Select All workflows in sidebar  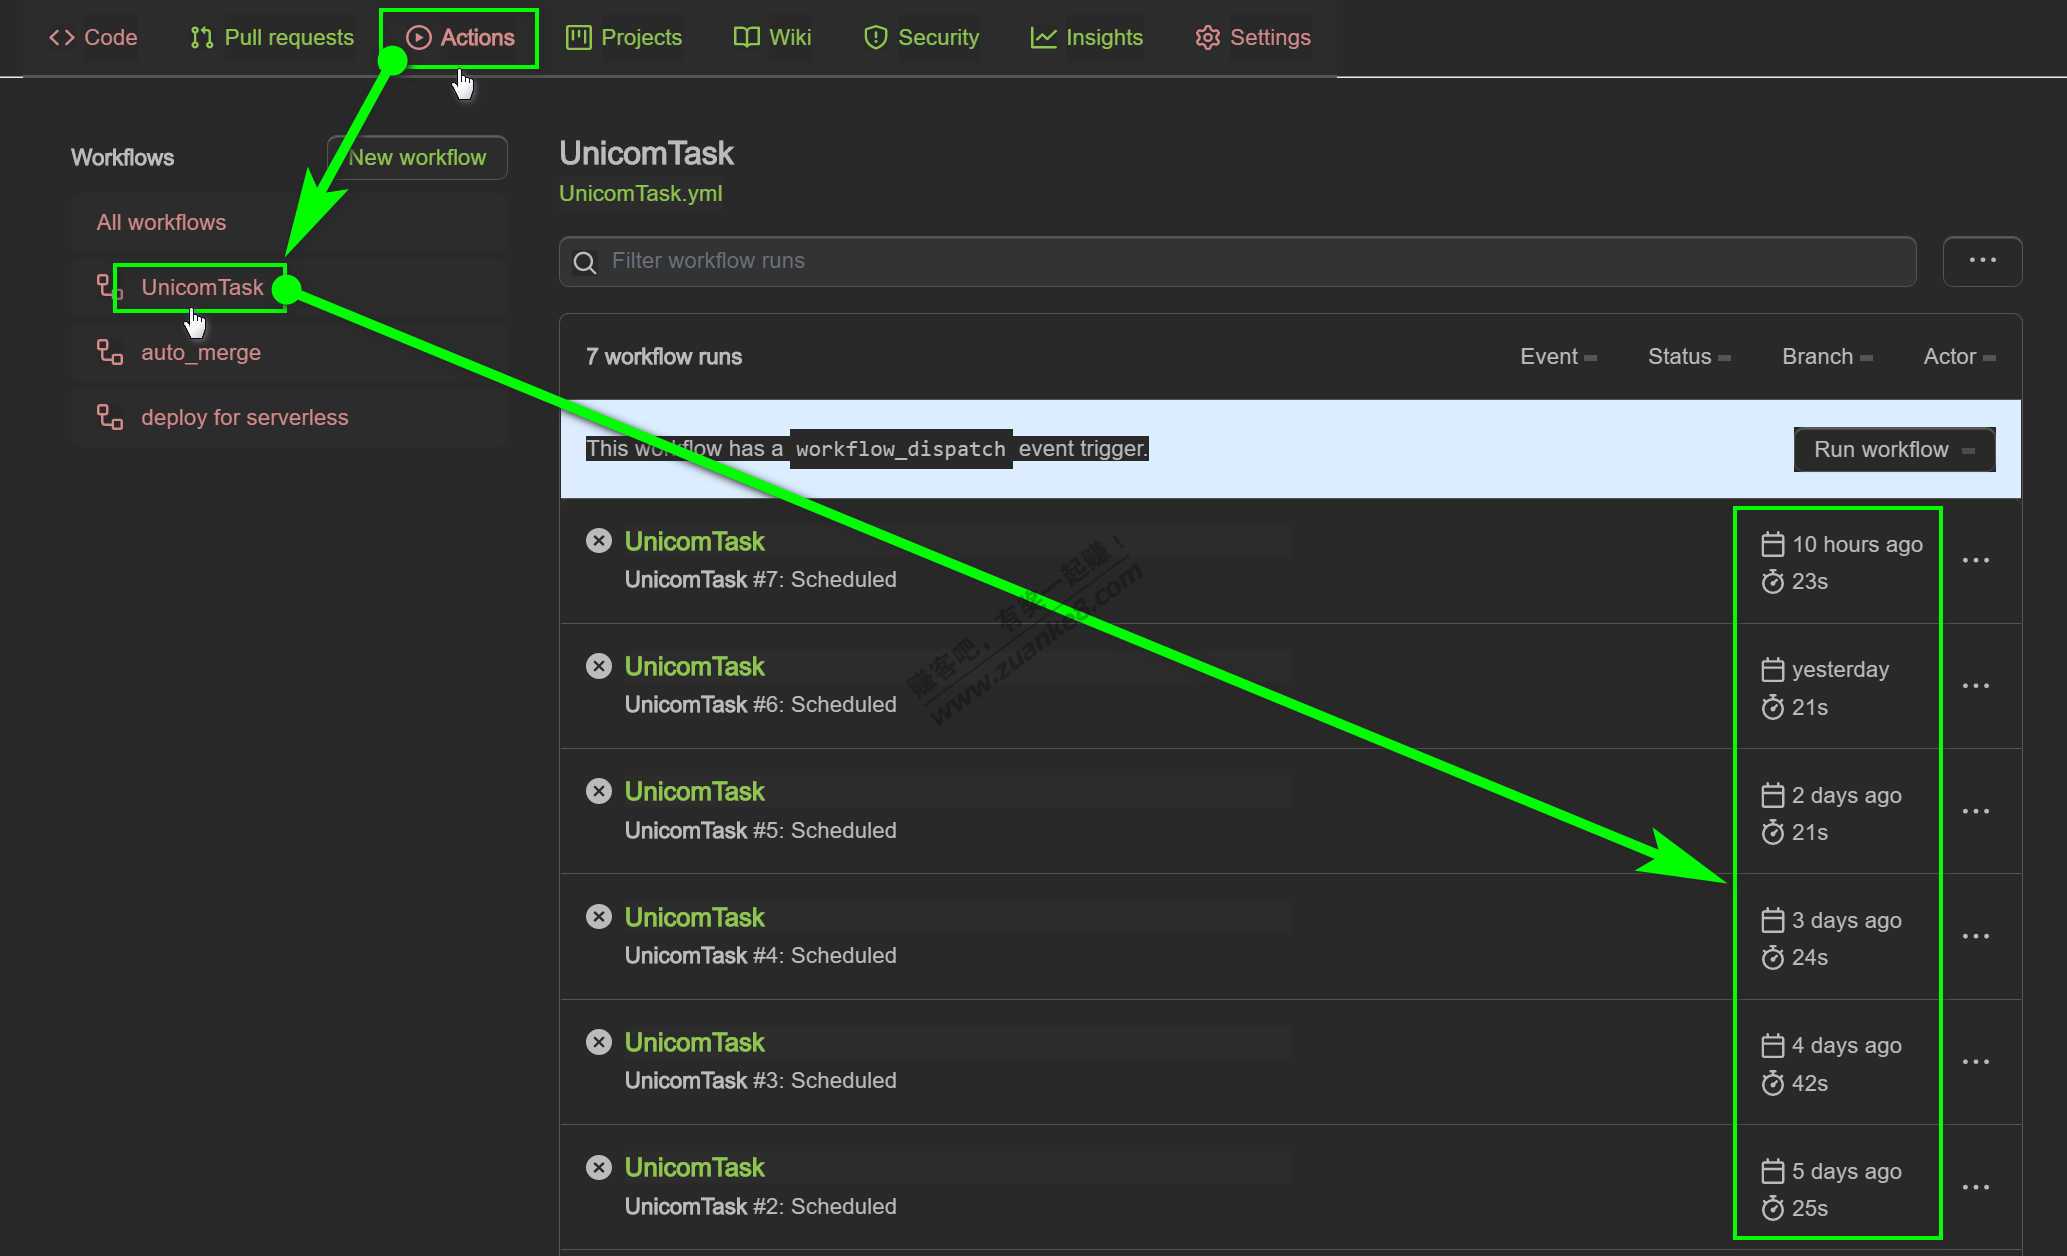pos(290,222)
